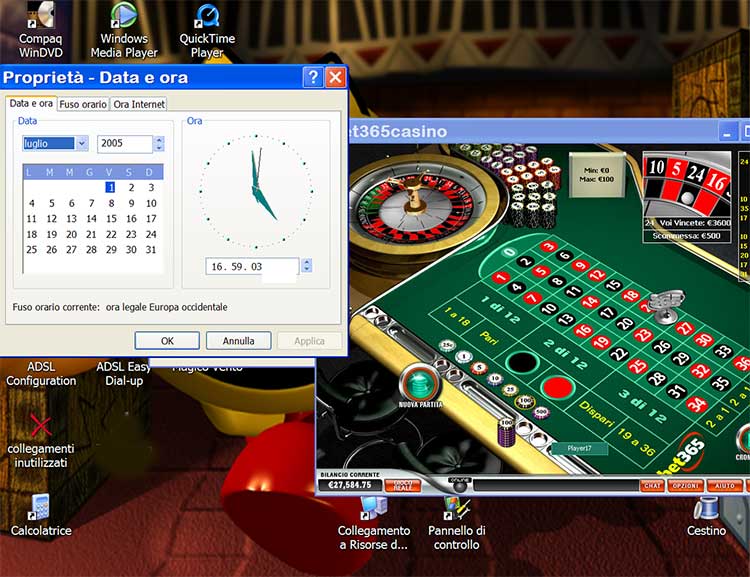Select the 25c casino chip
The width and height of the screenshot is (750, 577).
[x=447, y=345]
